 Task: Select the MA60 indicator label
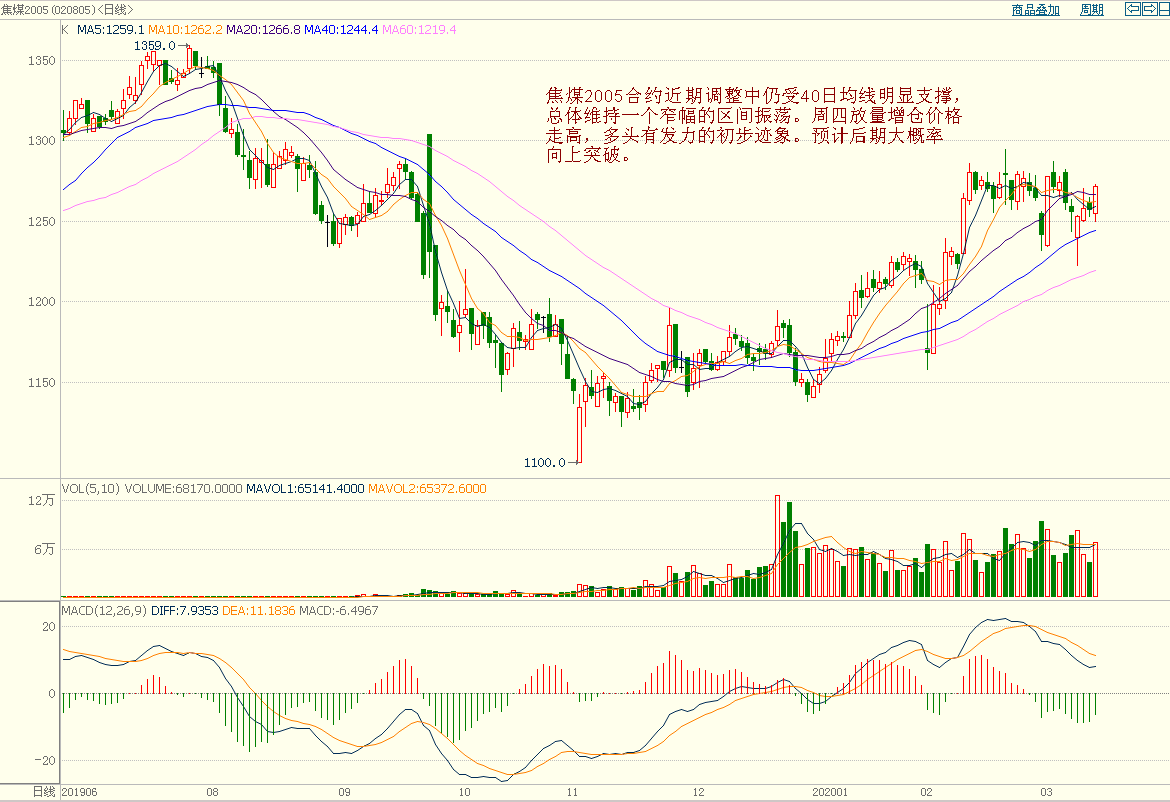420,30
